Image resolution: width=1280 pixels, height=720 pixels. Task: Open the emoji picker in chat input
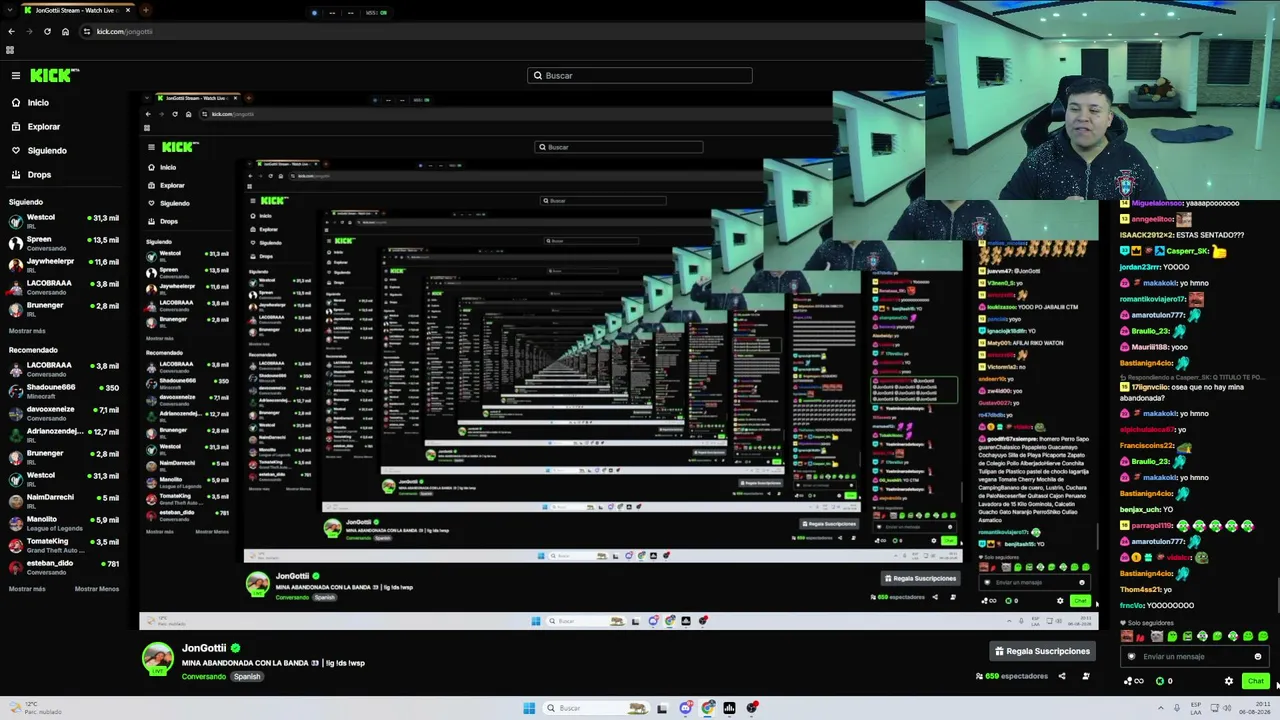1258,657
